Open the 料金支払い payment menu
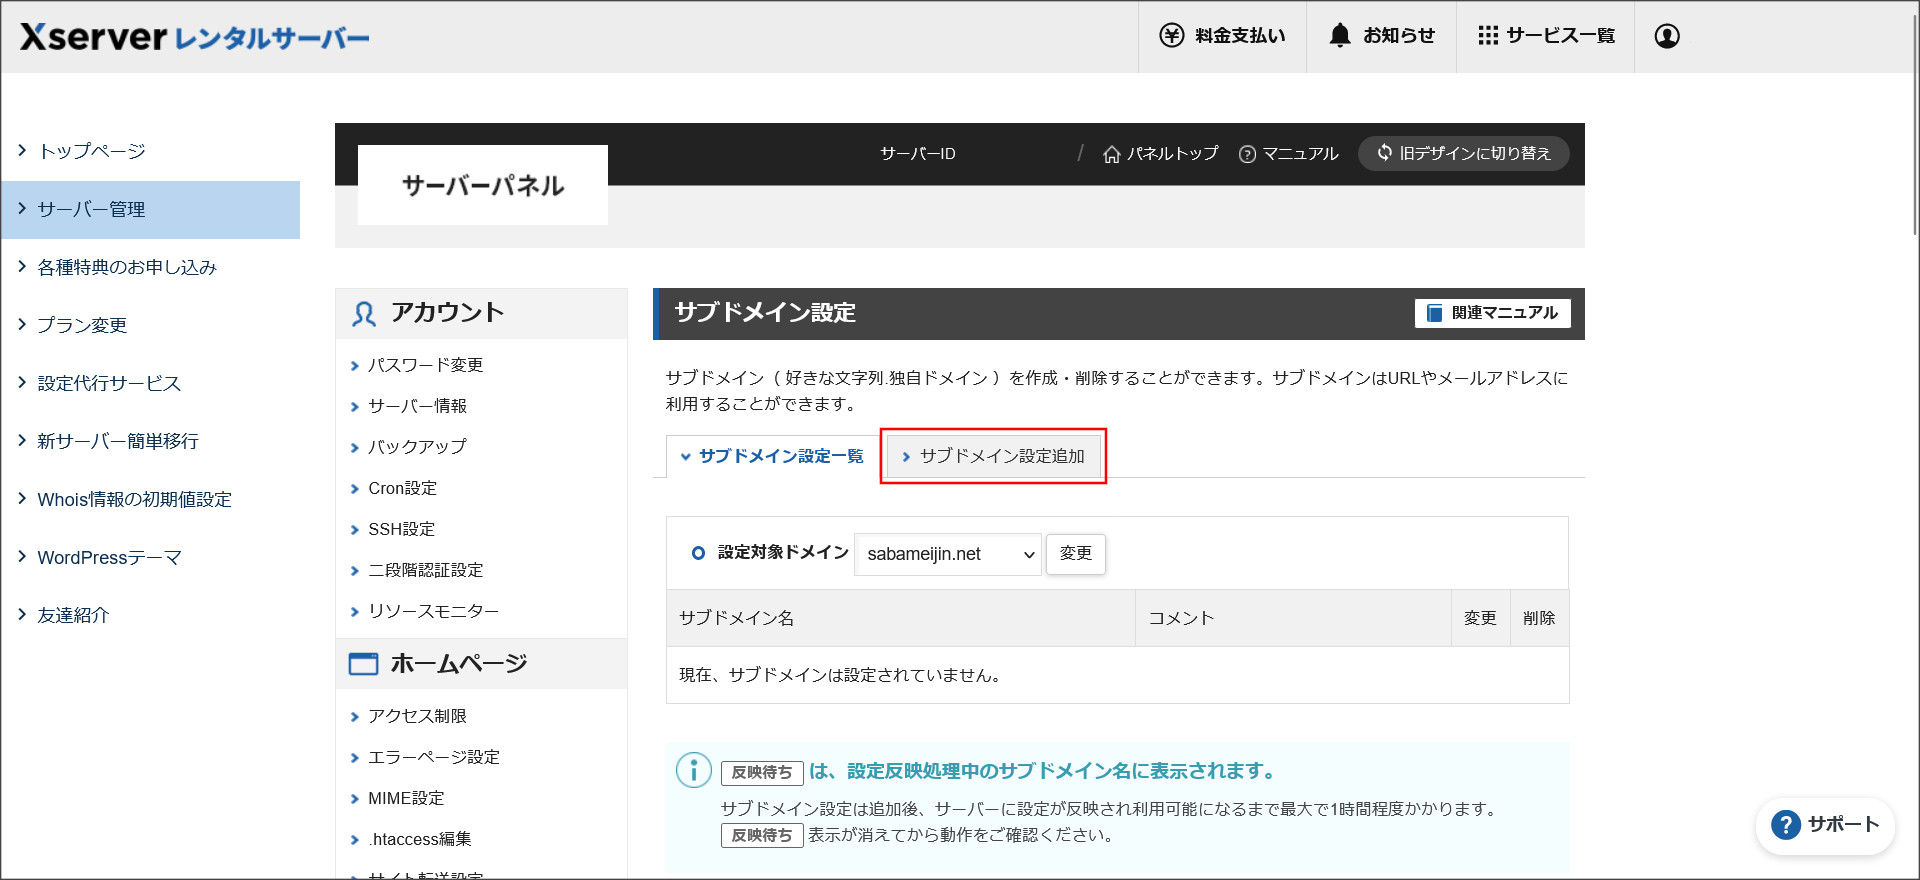1920x880 pixels. click(x=1222, y=36)
